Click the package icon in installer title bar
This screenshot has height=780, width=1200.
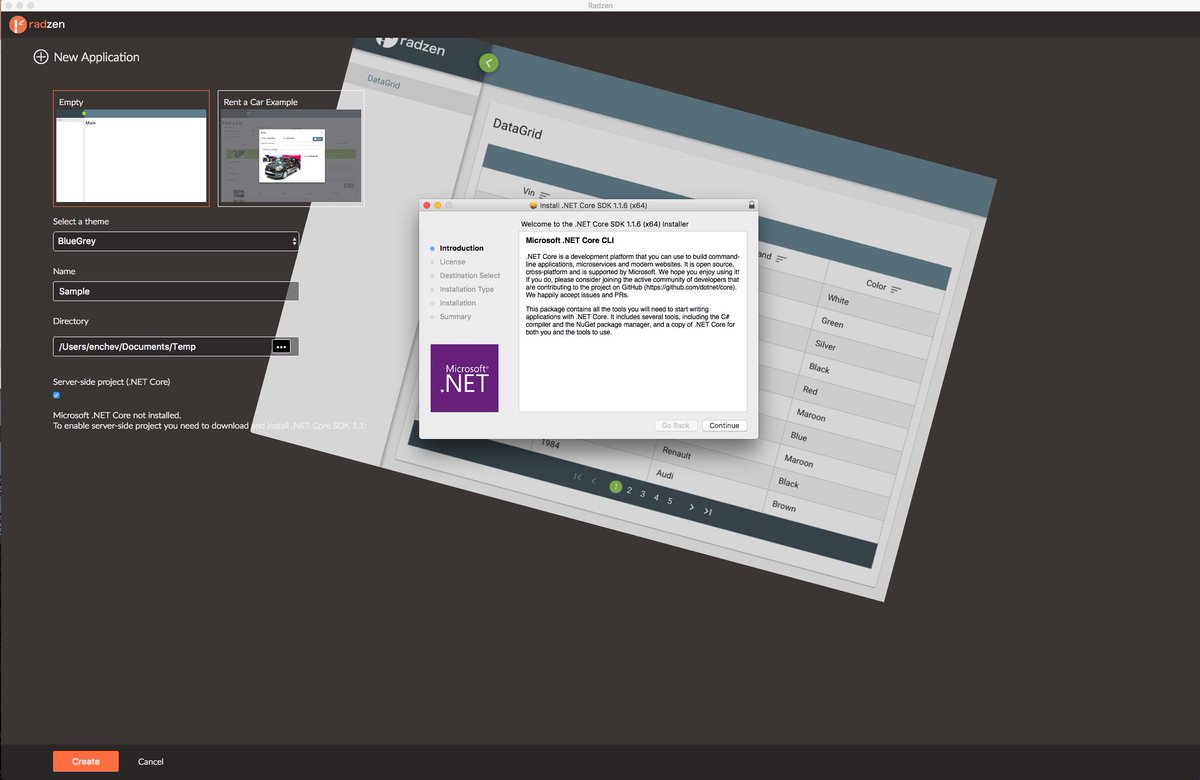point(534,205)
